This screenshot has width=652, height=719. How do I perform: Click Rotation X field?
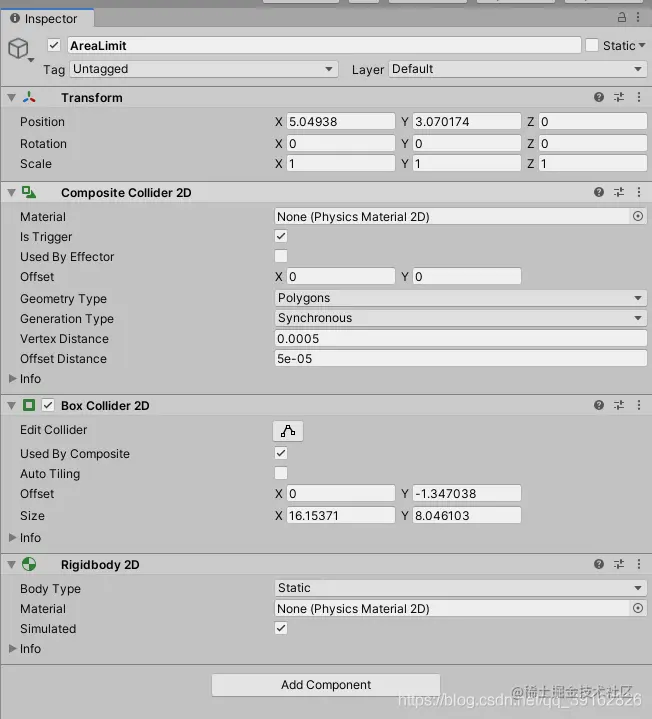coord(341,144)
